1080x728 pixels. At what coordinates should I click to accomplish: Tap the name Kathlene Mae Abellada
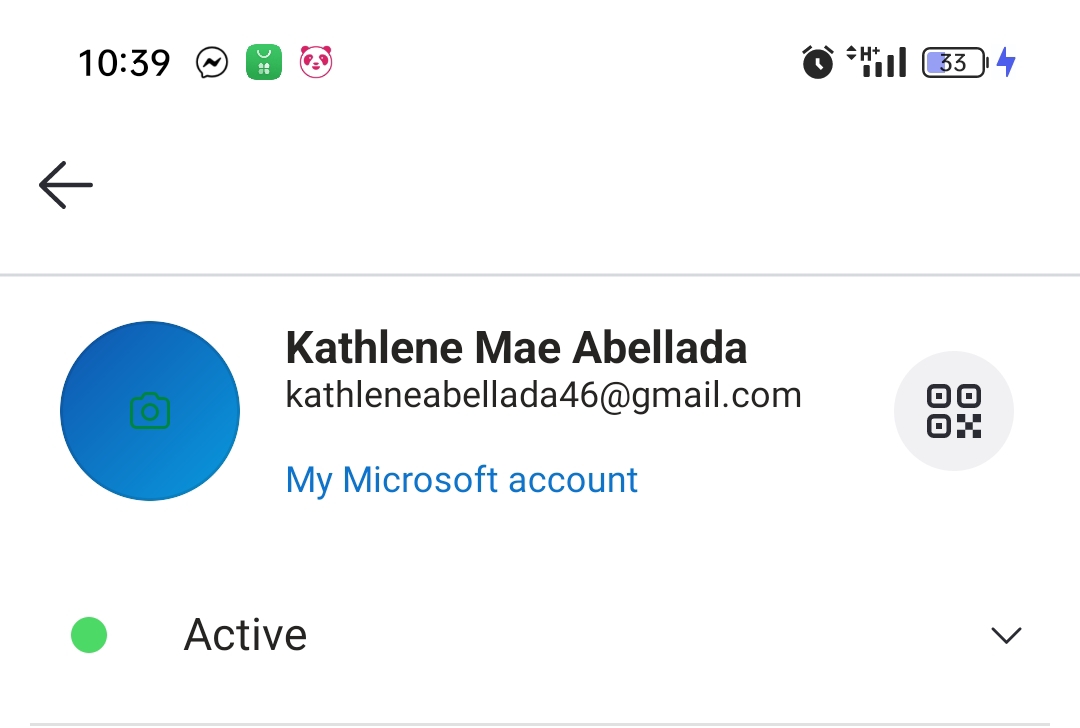[516, 348]
